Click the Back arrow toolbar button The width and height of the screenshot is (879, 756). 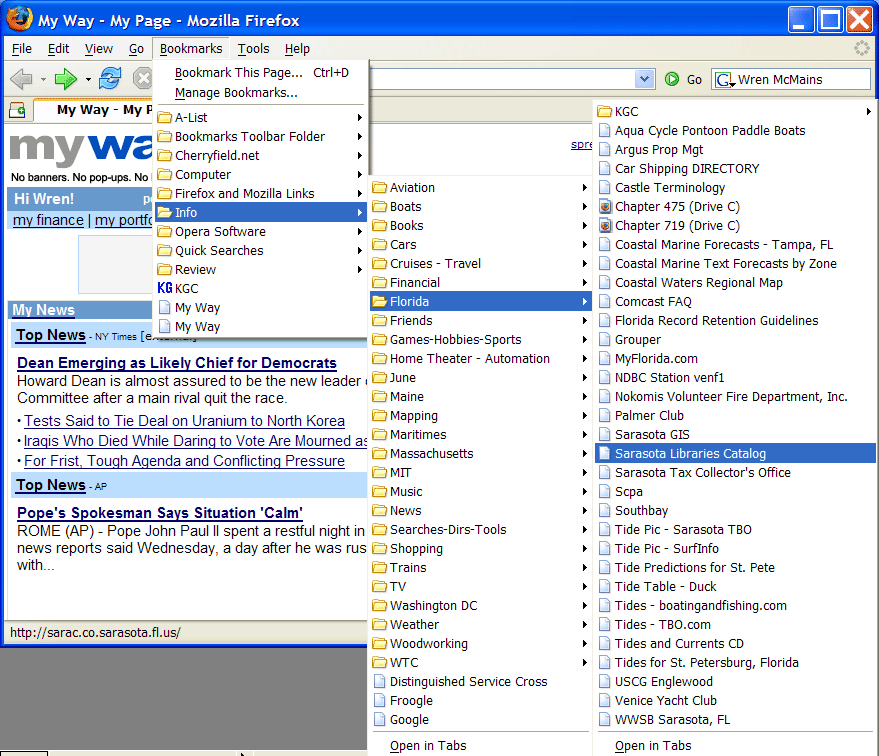[x=21, y=79]
